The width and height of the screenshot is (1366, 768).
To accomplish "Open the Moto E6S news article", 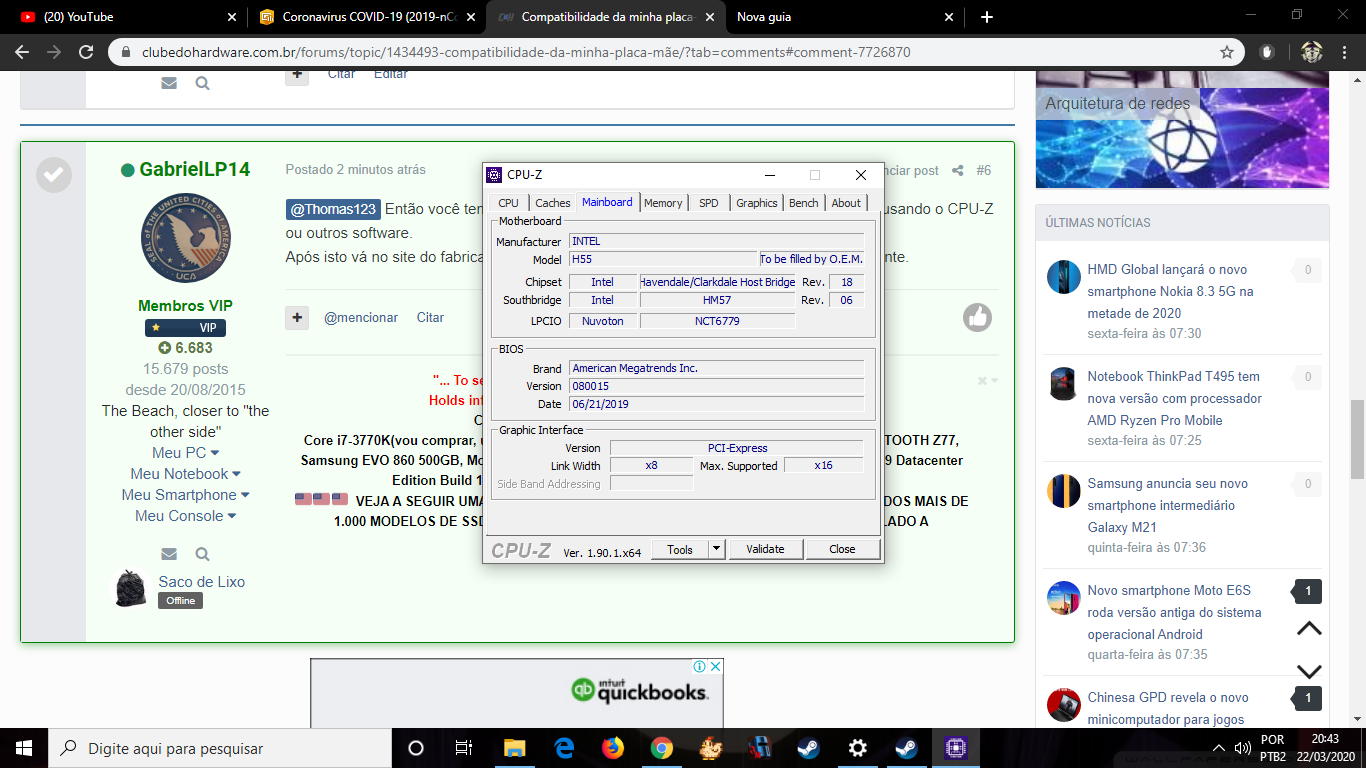I will click(1174, 612).
